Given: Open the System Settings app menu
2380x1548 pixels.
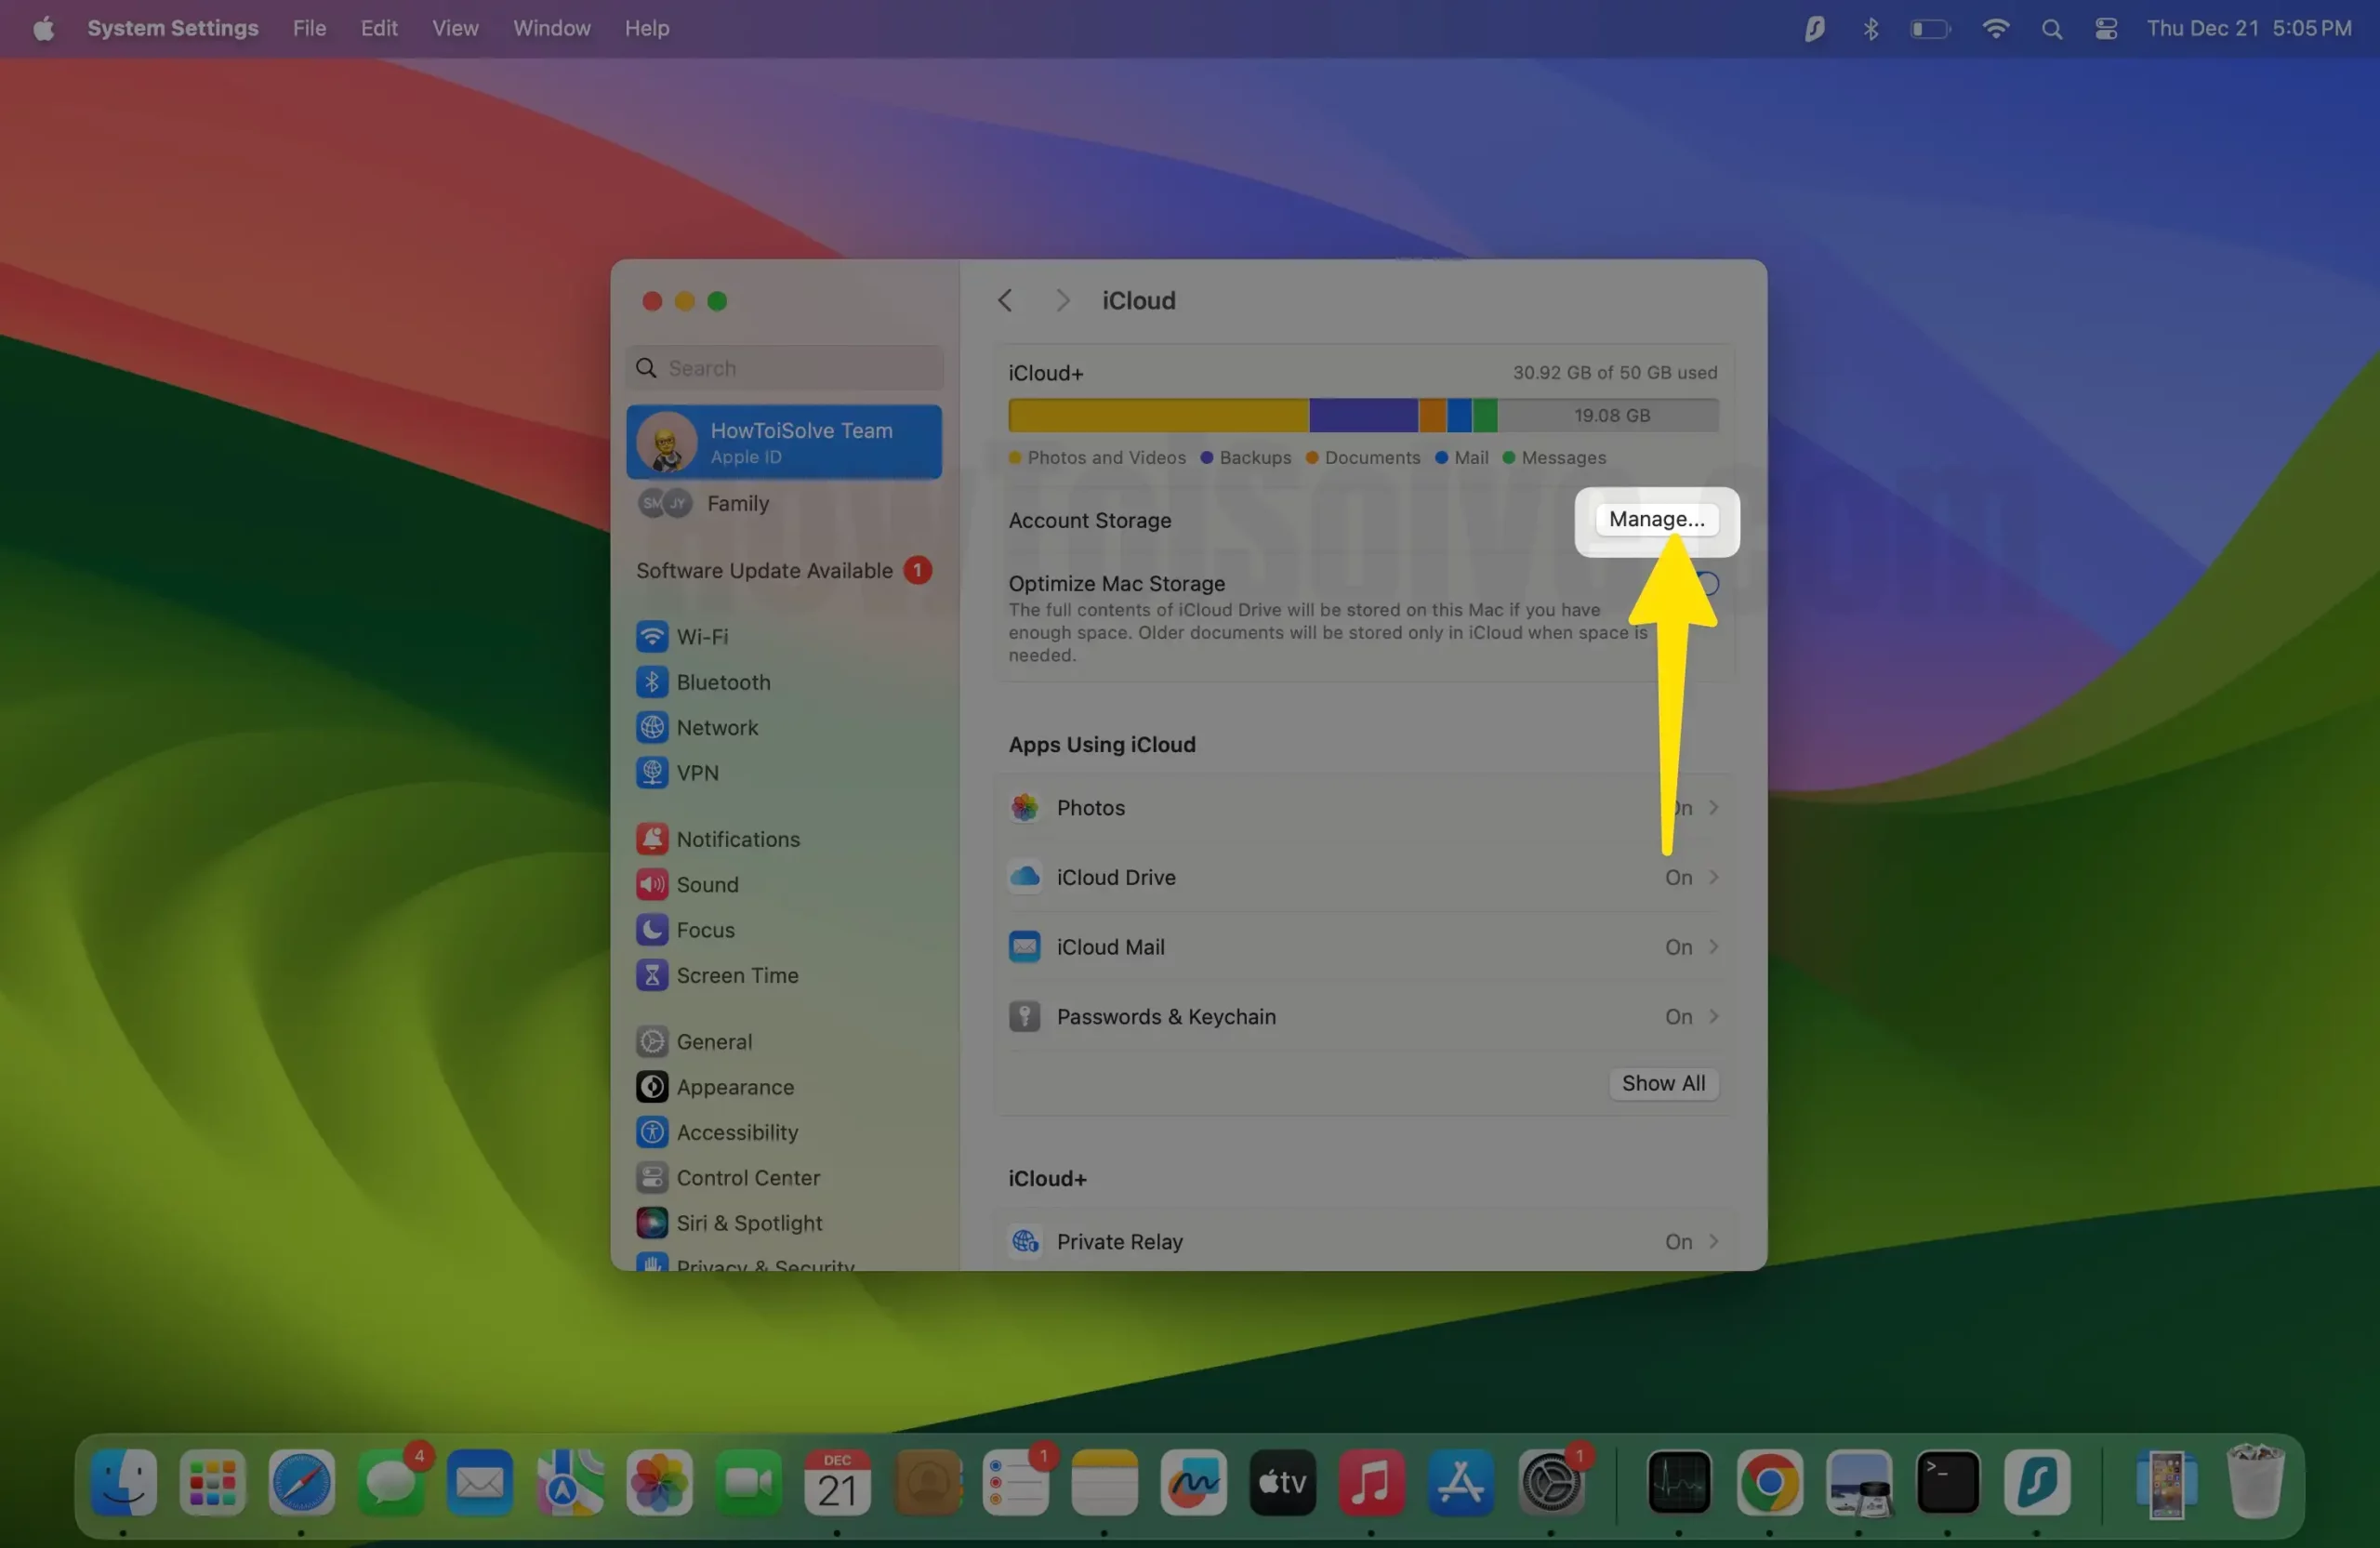Looking at the screenshot, I should tap(172, 28).
